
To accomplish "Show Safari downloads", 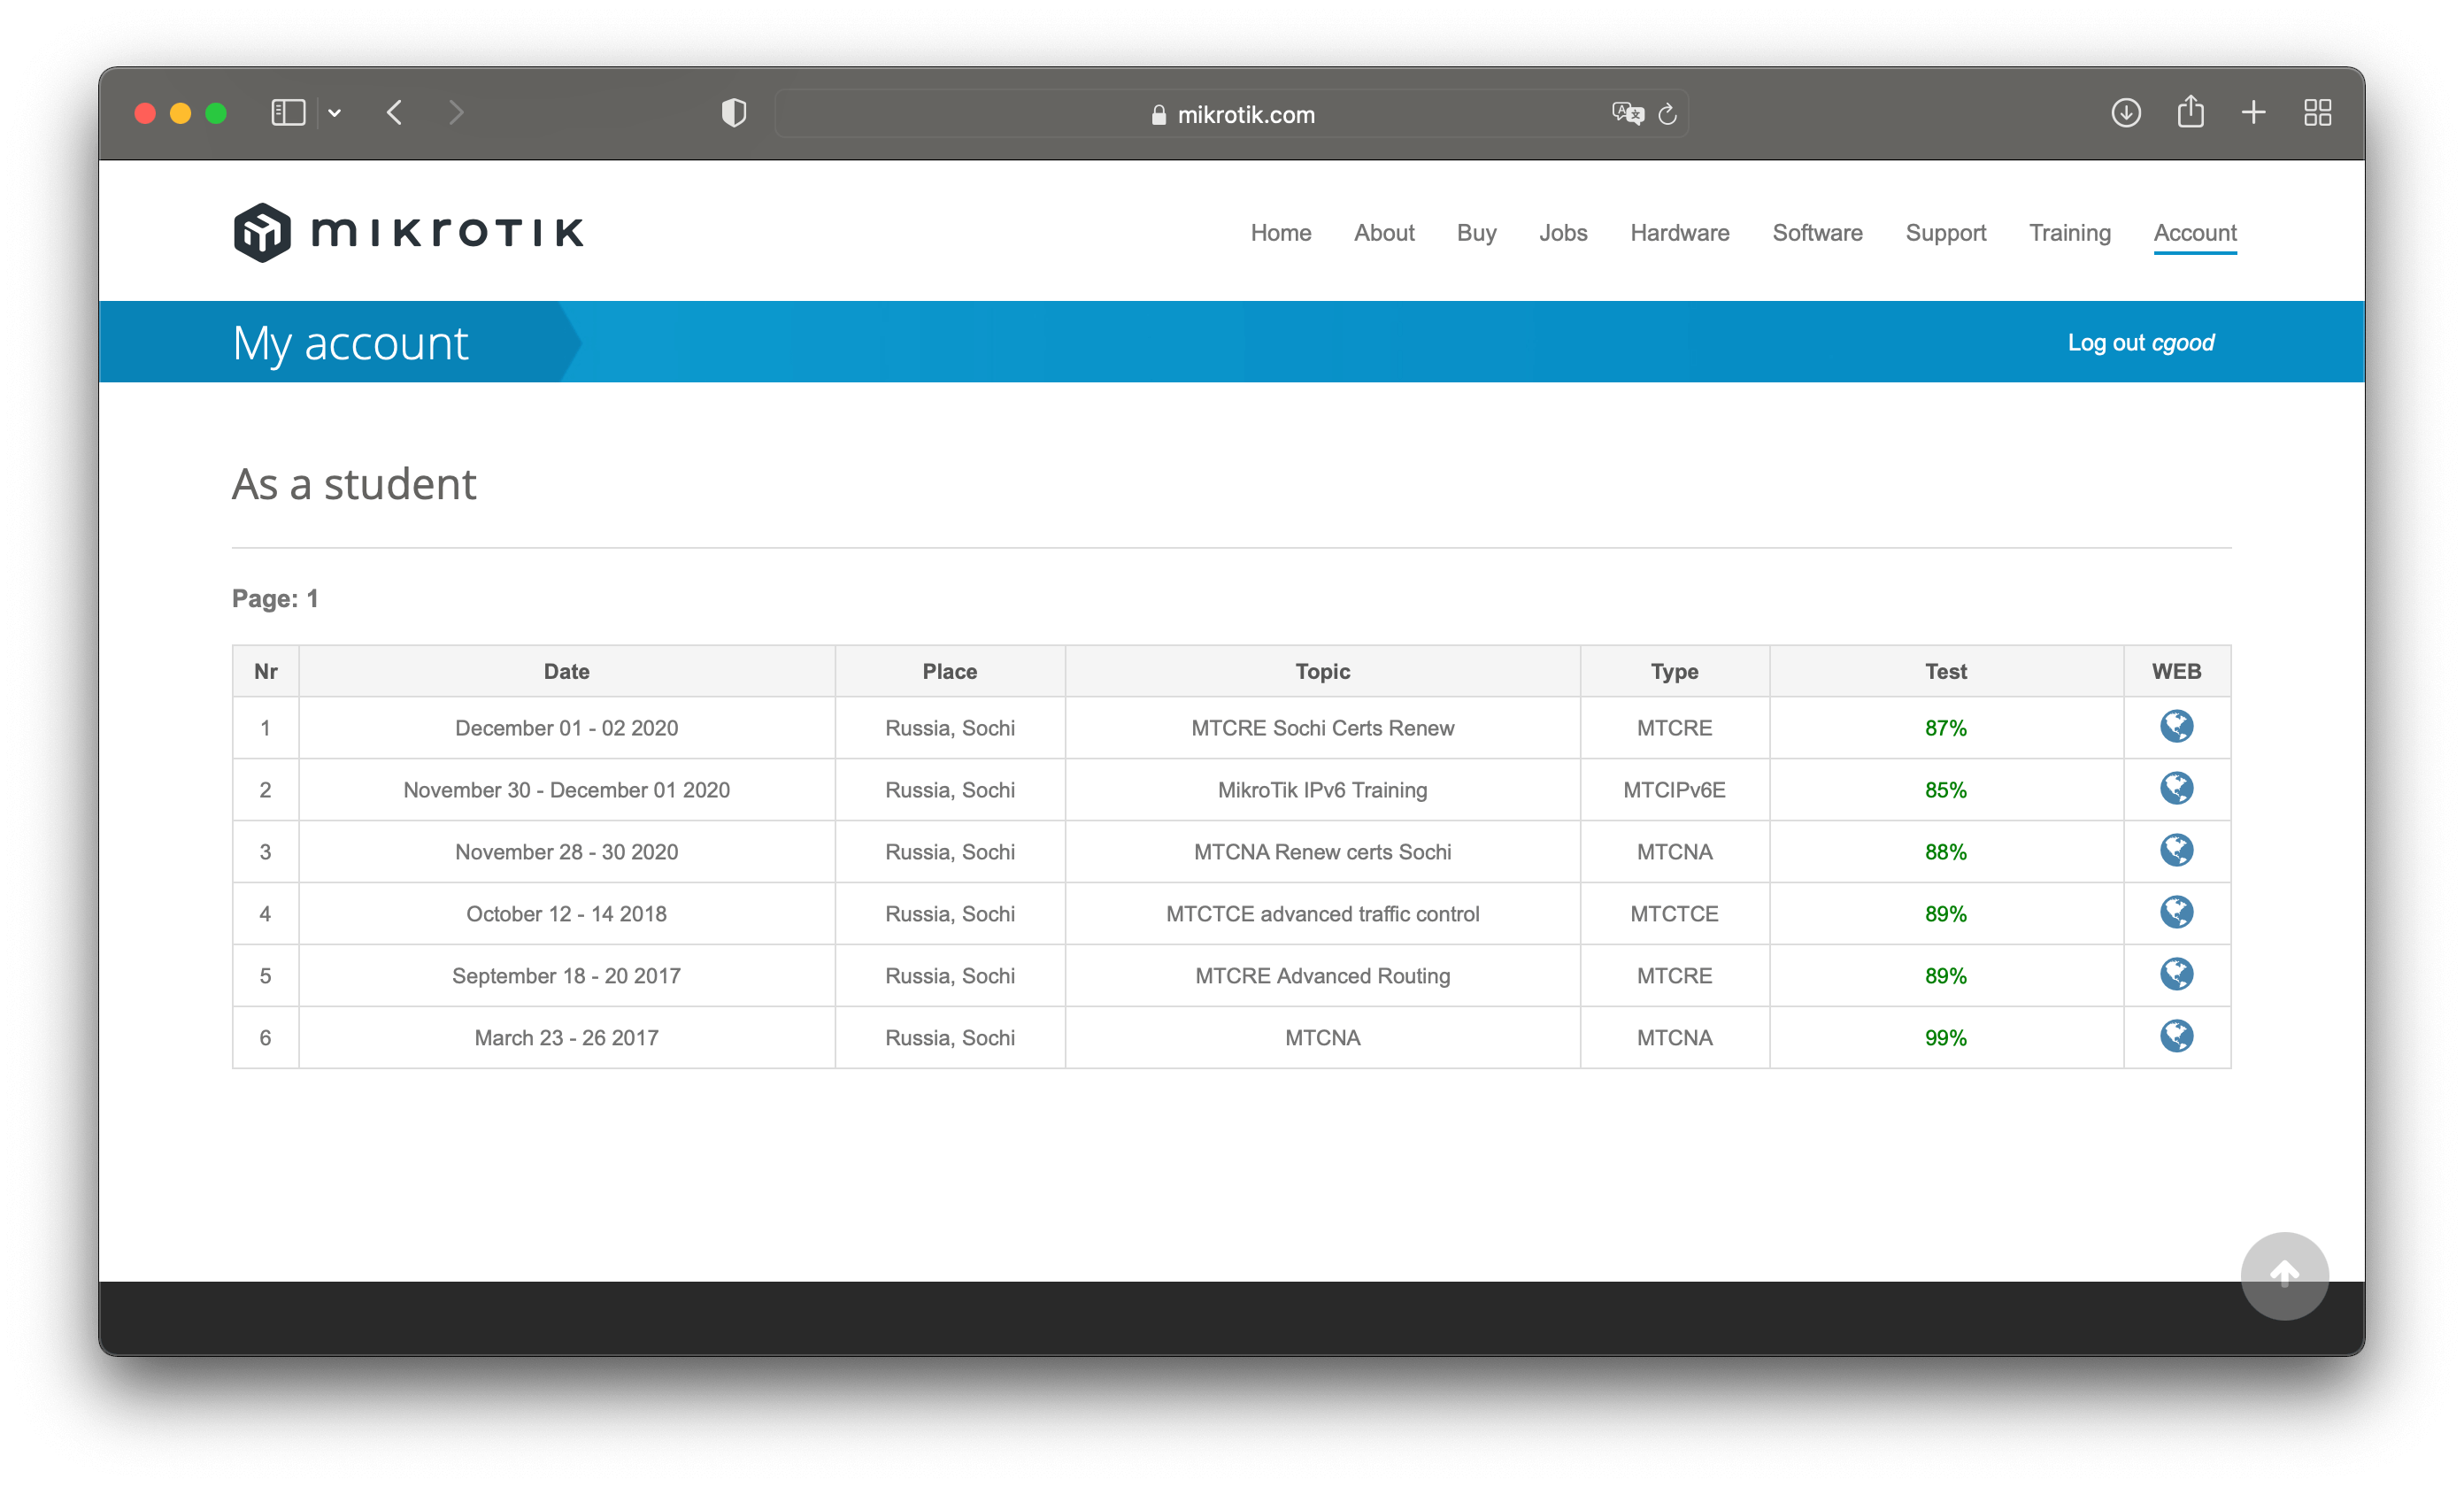I will point(2126,113).
